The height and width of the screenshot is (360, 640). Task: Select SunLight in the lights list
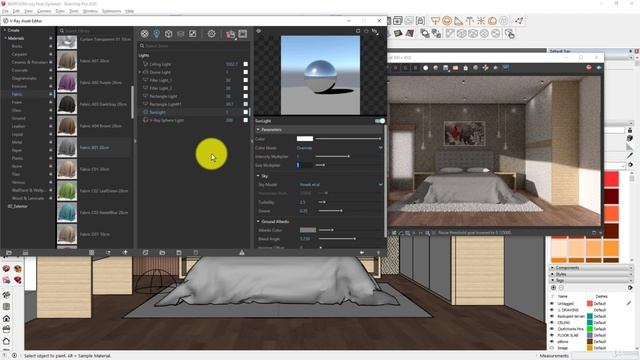pos(158,112)
